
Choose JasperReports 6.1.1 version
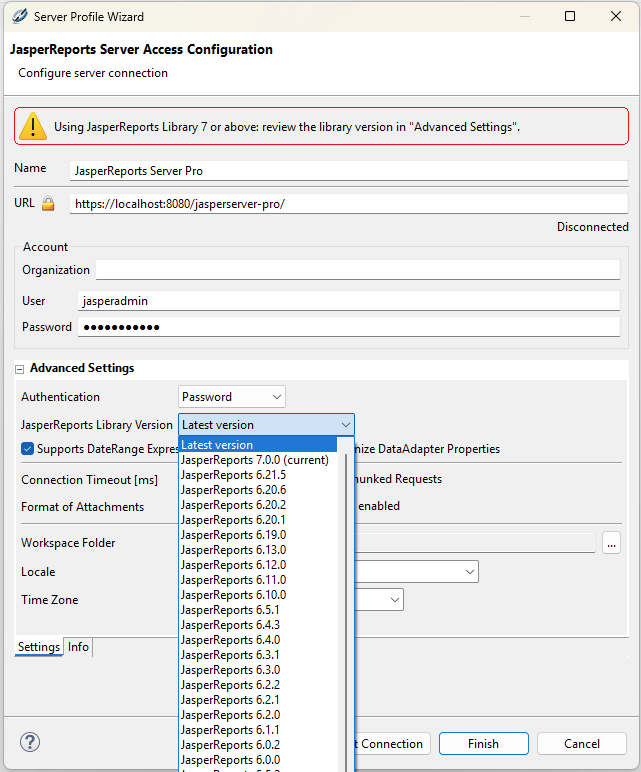[x=258, y=730]
